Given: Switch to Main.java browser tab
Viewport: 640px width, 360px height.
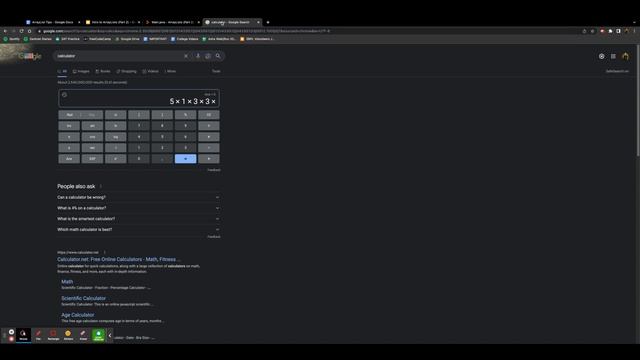Looking at the screenshot, I should [x=172, y=22].
